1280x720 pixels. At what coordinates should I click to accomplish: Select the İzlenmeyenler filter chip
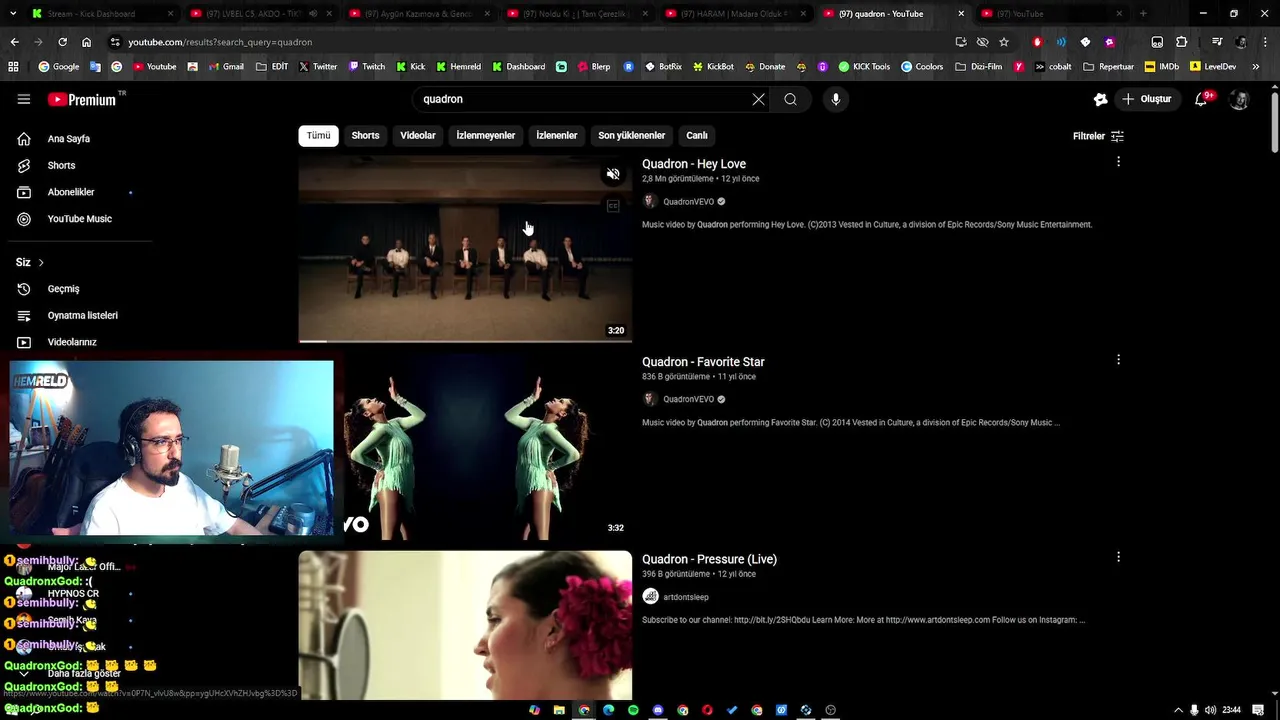tap(486, 135)
